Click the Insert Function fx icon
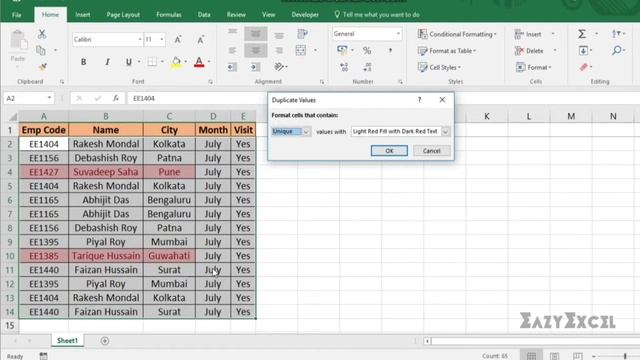The width and height of the screenshot is (640, 360). 116,98
